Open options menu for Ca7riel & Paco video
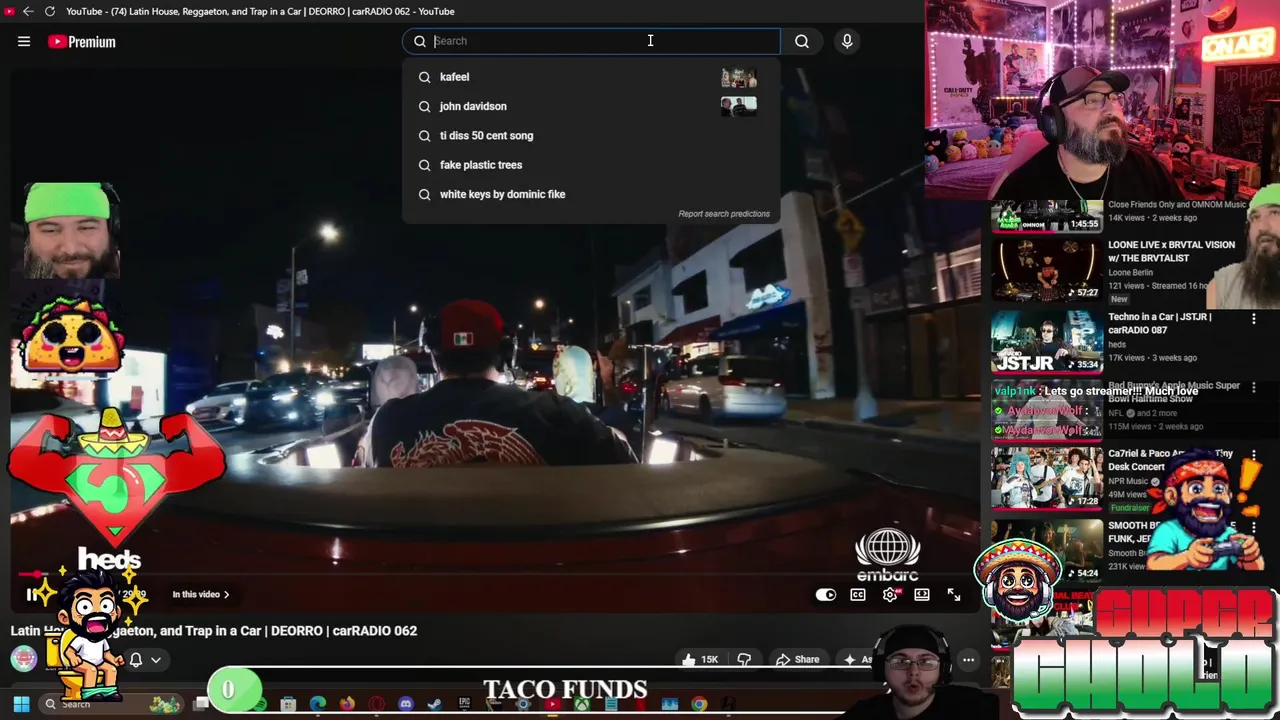This screenshot has height=720, width=1280. (1254, 455)
